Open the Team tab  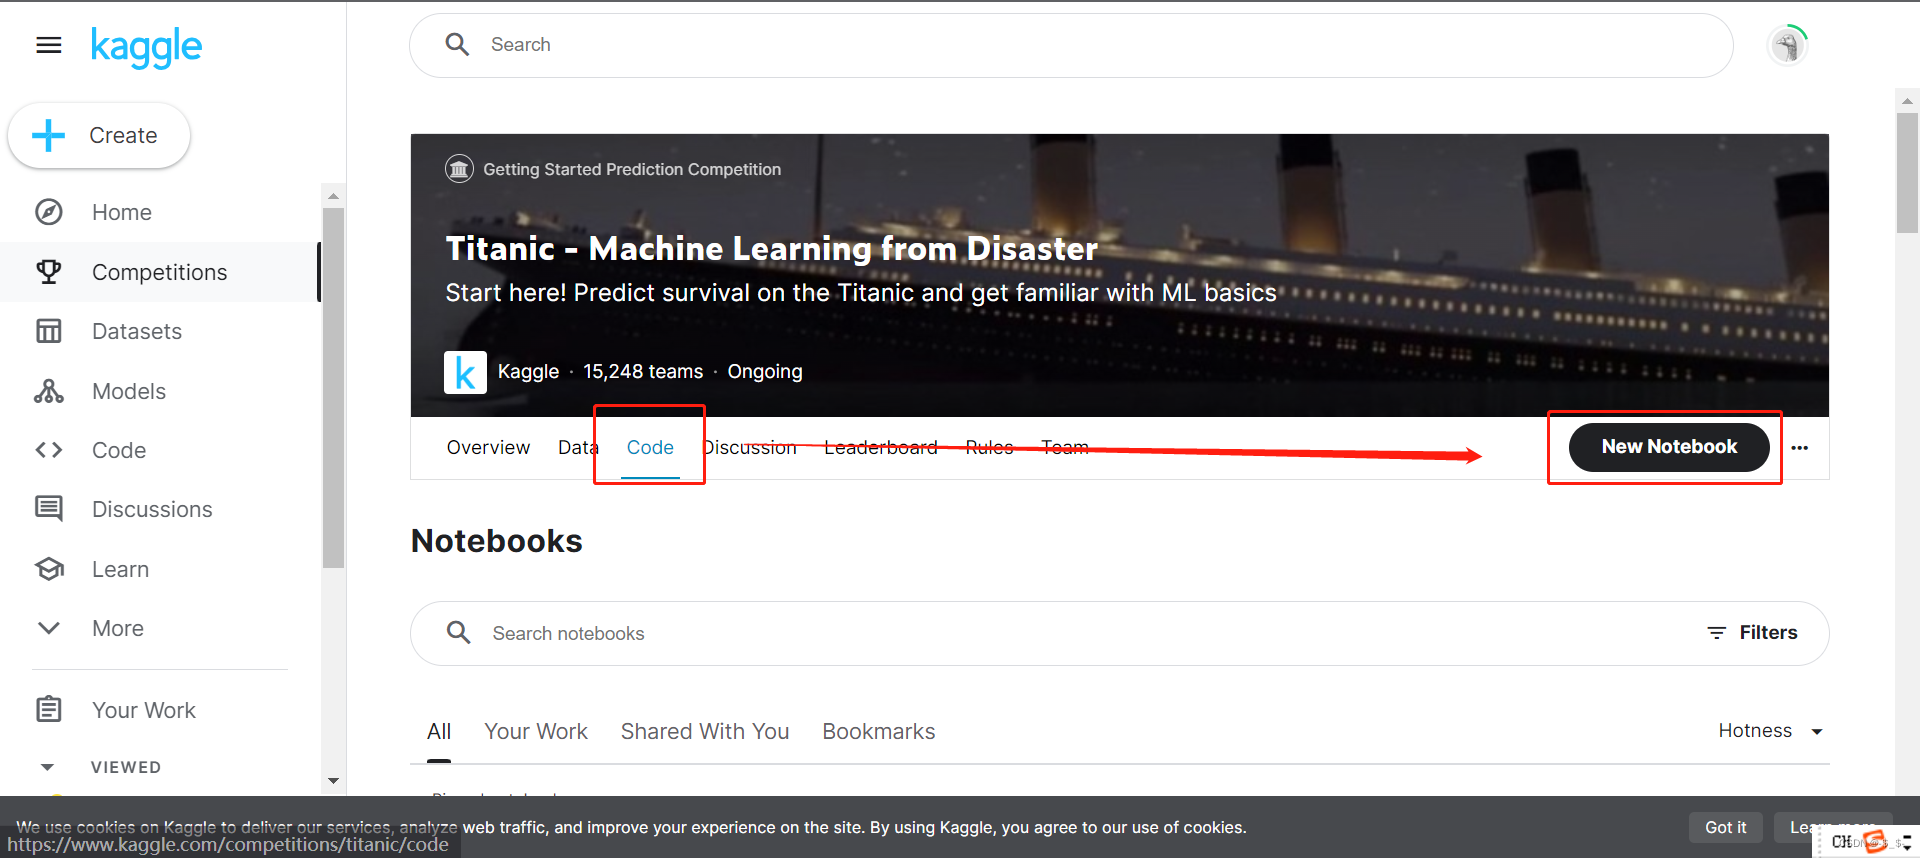pos(1065,447)
